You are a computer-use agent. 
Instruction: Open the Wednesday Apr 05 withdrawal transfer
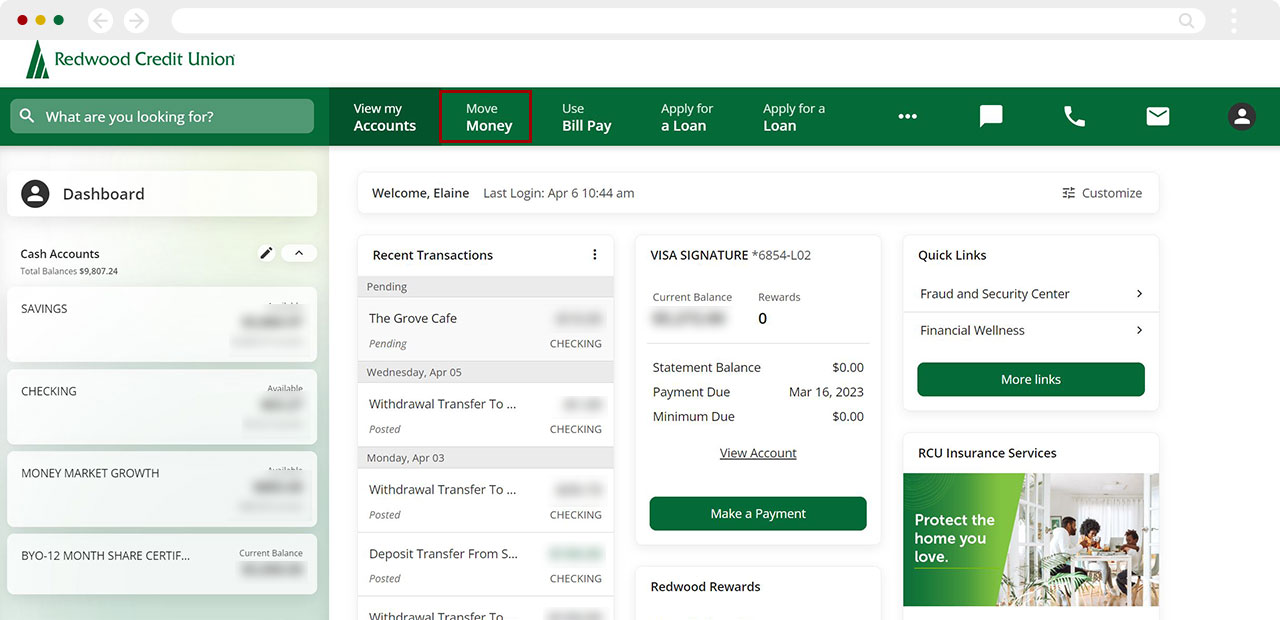coord(485,416)
